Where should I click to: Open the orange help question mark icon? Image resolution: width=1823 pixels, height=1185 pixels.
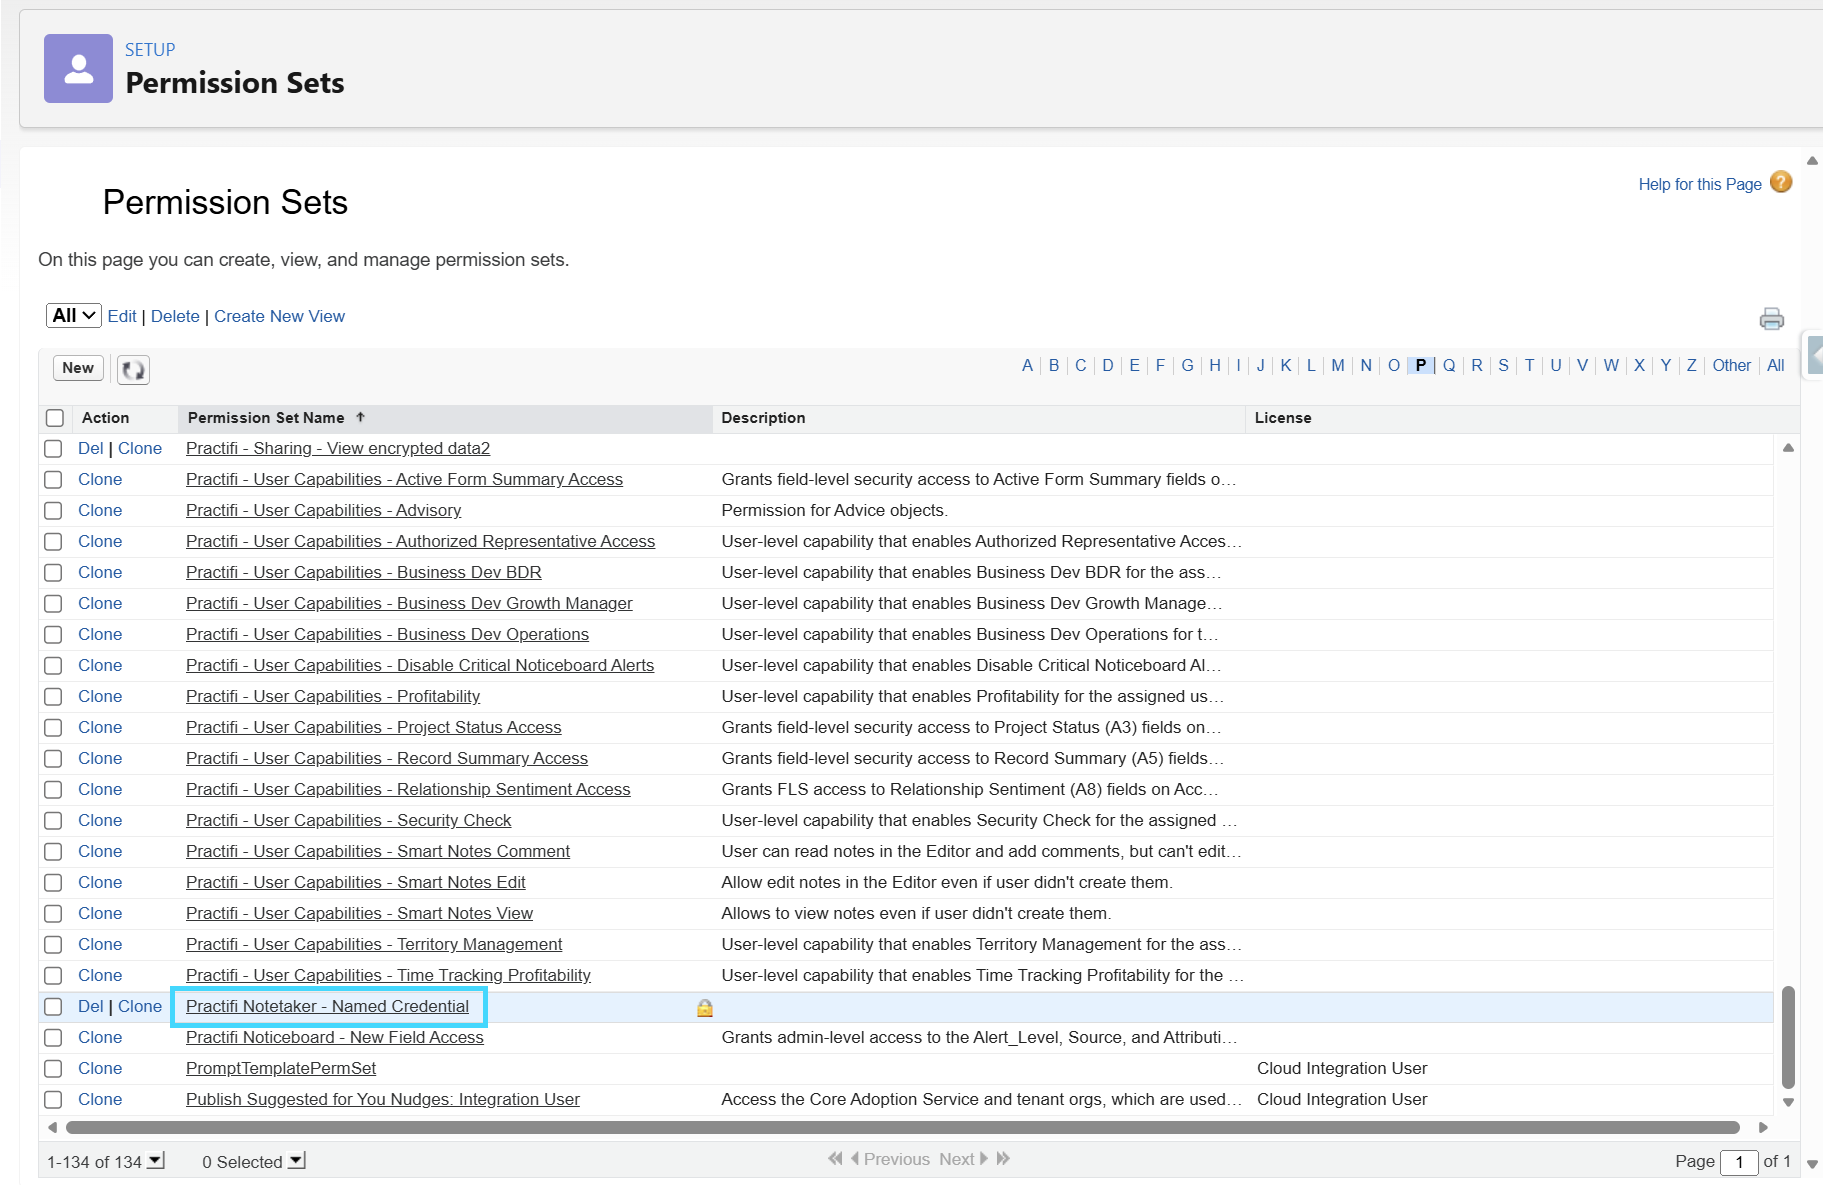click(x=1781, y=182)
